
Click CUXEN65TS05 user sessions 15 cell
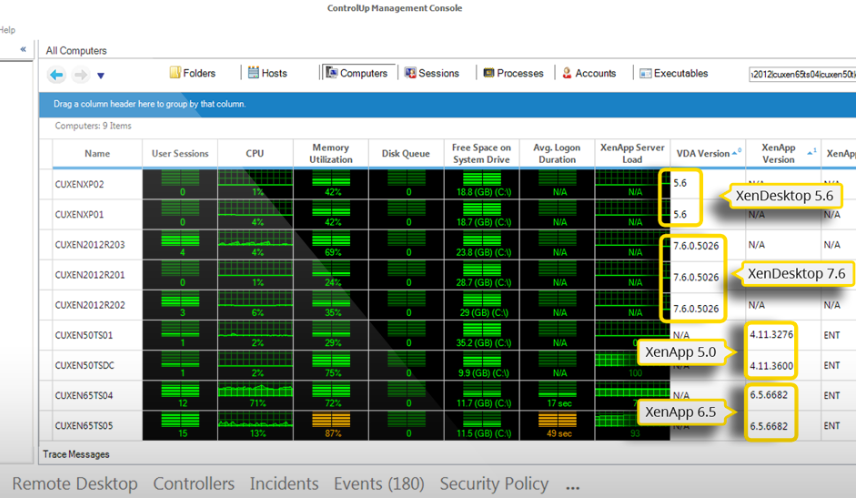point(180,426)
